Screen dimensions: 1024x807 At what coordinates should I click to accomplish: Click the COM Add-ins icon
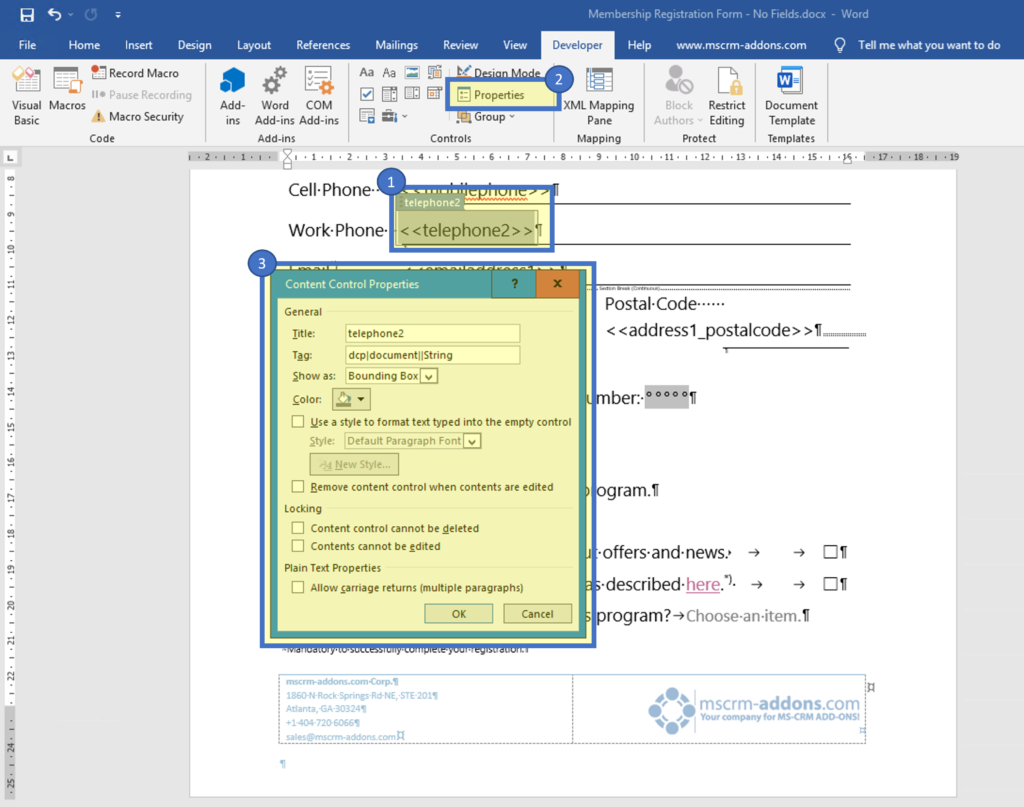click(x=319, y=95)
